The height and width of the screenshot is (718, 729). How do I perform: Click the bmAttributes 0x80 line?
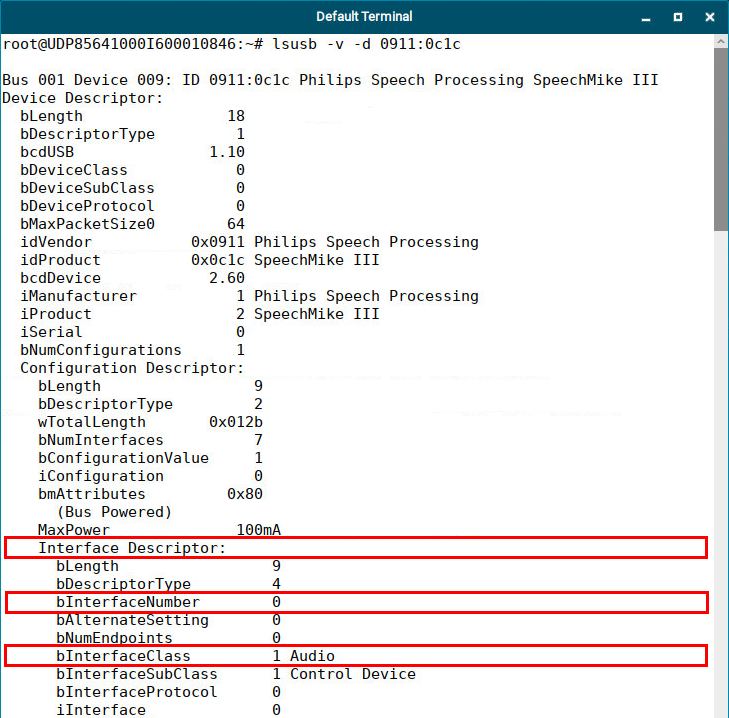pos(151,494)
